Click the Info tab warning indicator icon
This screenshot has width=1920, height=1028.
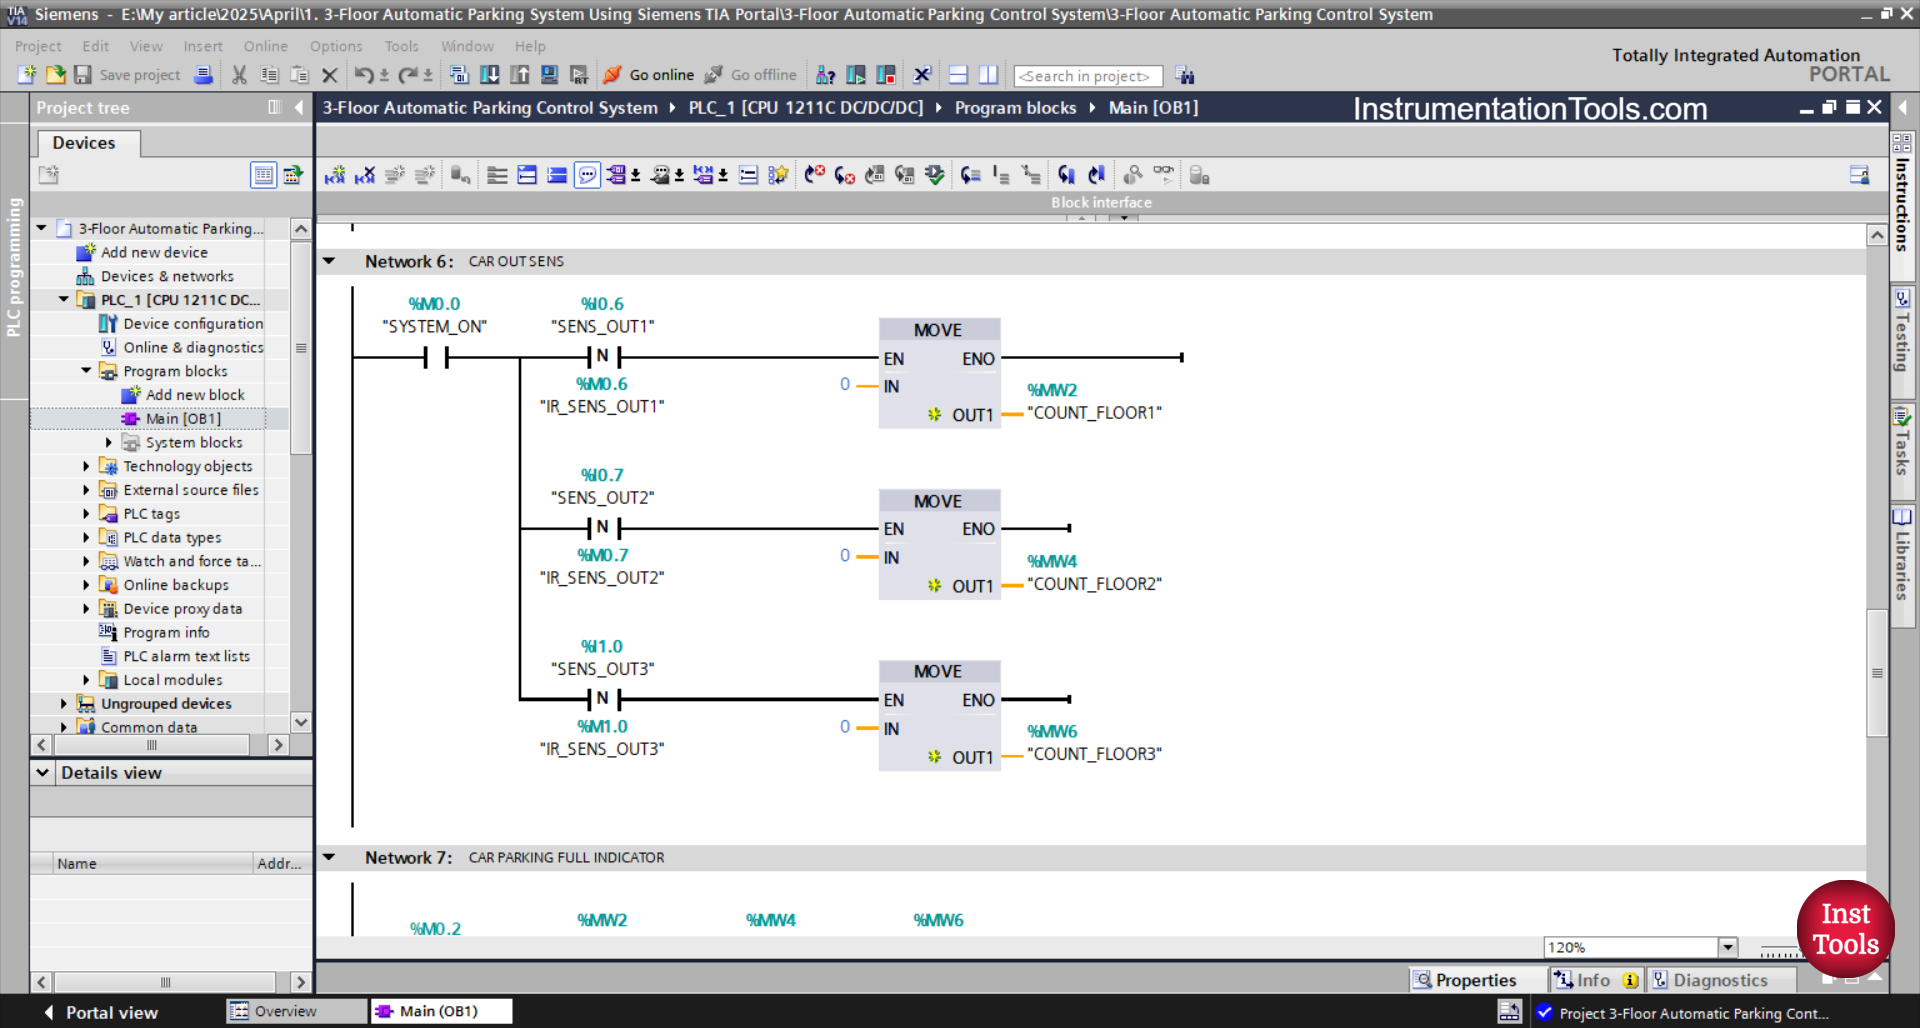pos(1631,980)
